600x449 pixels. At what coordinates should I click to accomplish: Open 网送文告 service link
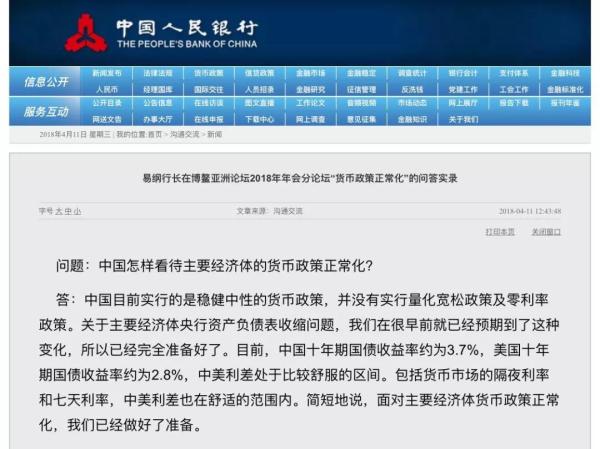(107, 119)
